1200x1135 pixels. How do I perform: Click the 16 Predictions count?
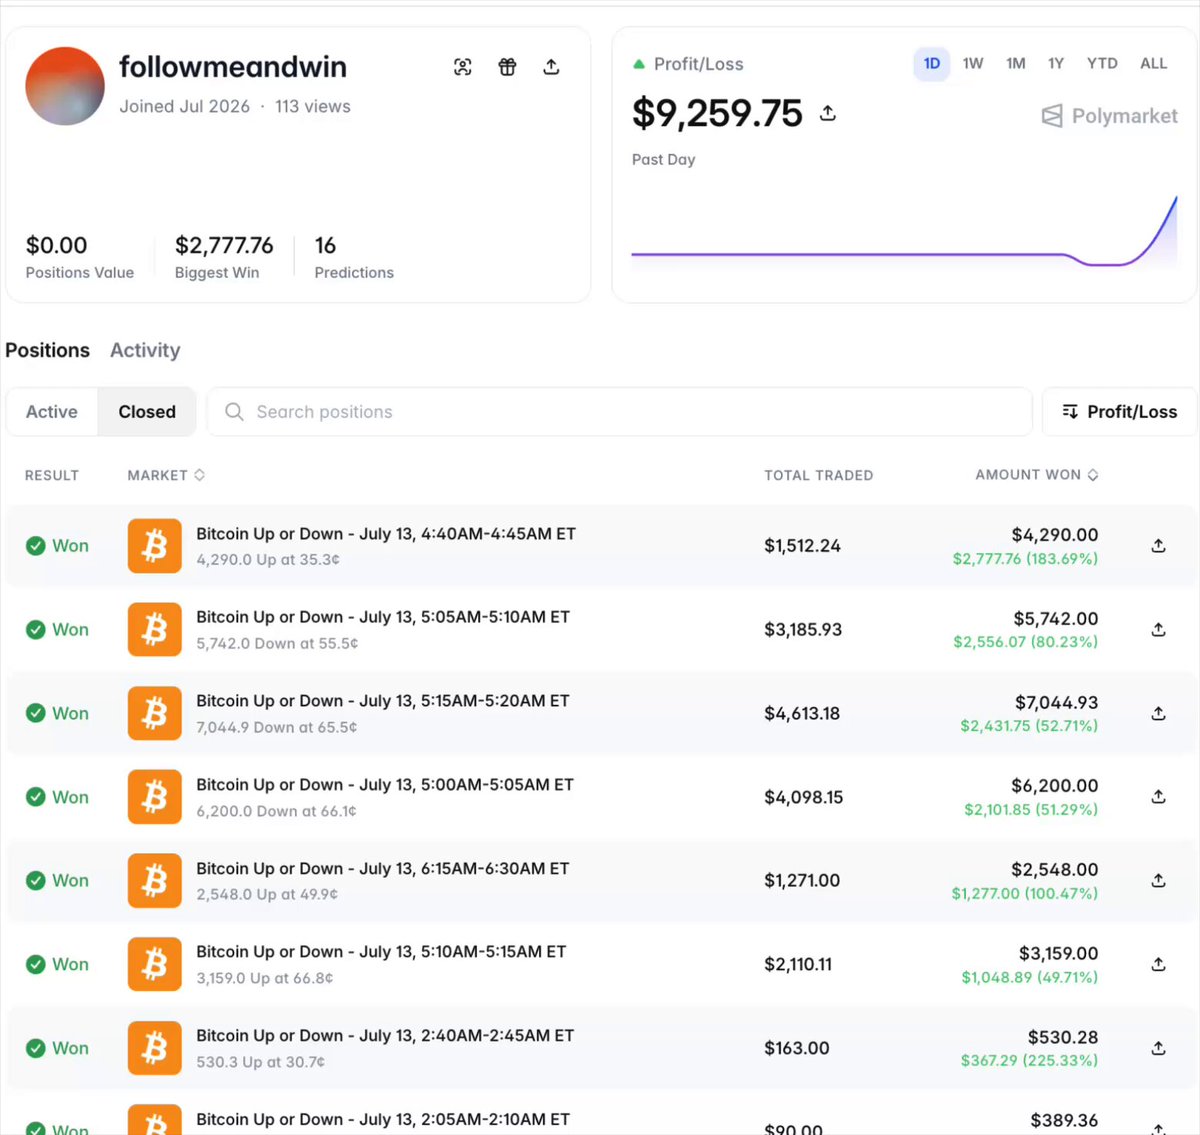coord(325,245)
